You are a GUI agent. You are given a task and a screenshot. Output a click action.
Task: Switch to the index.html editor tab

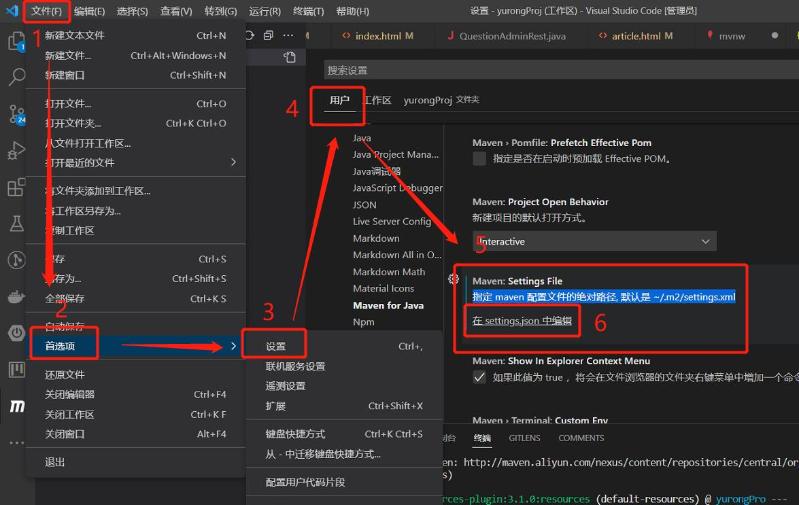pyautogui.click(x=378, y=36)
